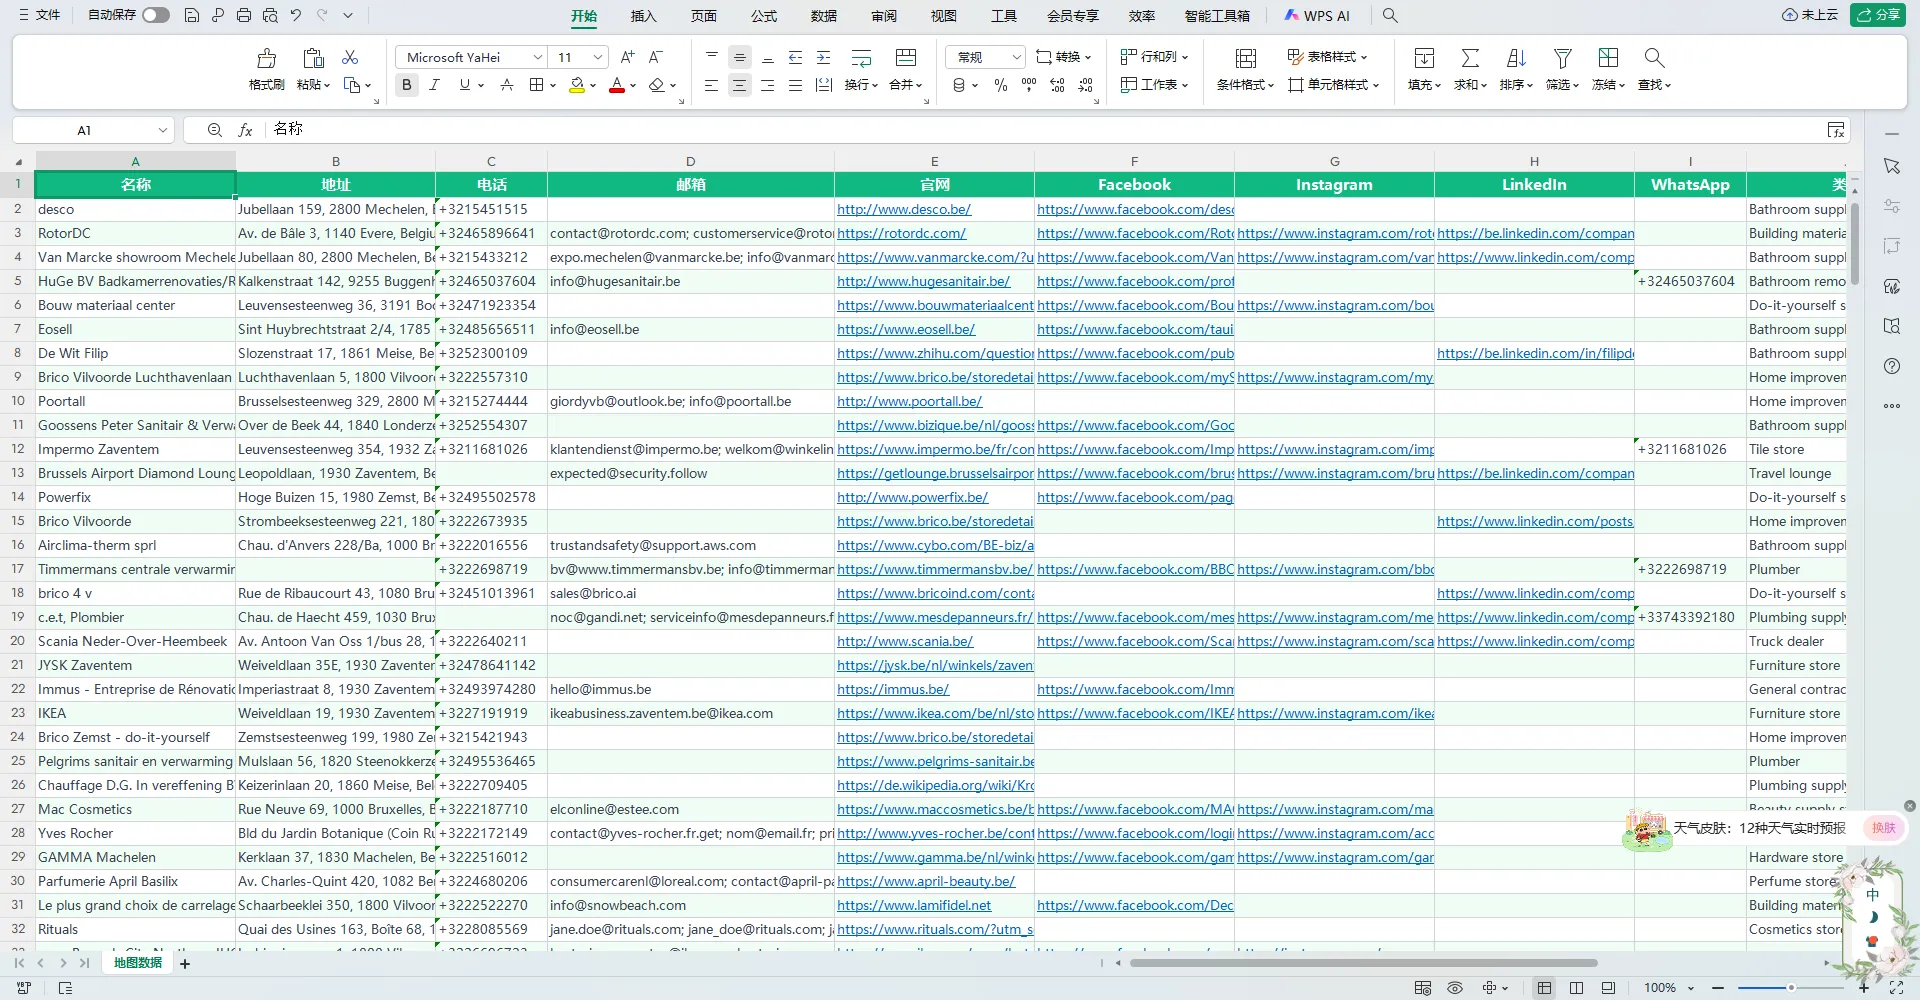The width and height of the screenshot is (1920, 1000).
Task: Toggle top vertical alignment
Action: coord(712,57)
